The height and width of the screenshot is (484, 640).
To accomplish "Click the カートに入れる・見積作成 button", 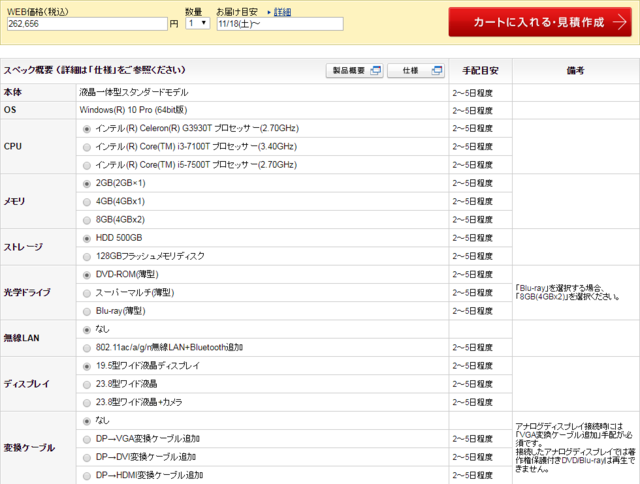I will pyautogui.click(x=540, y=22).
